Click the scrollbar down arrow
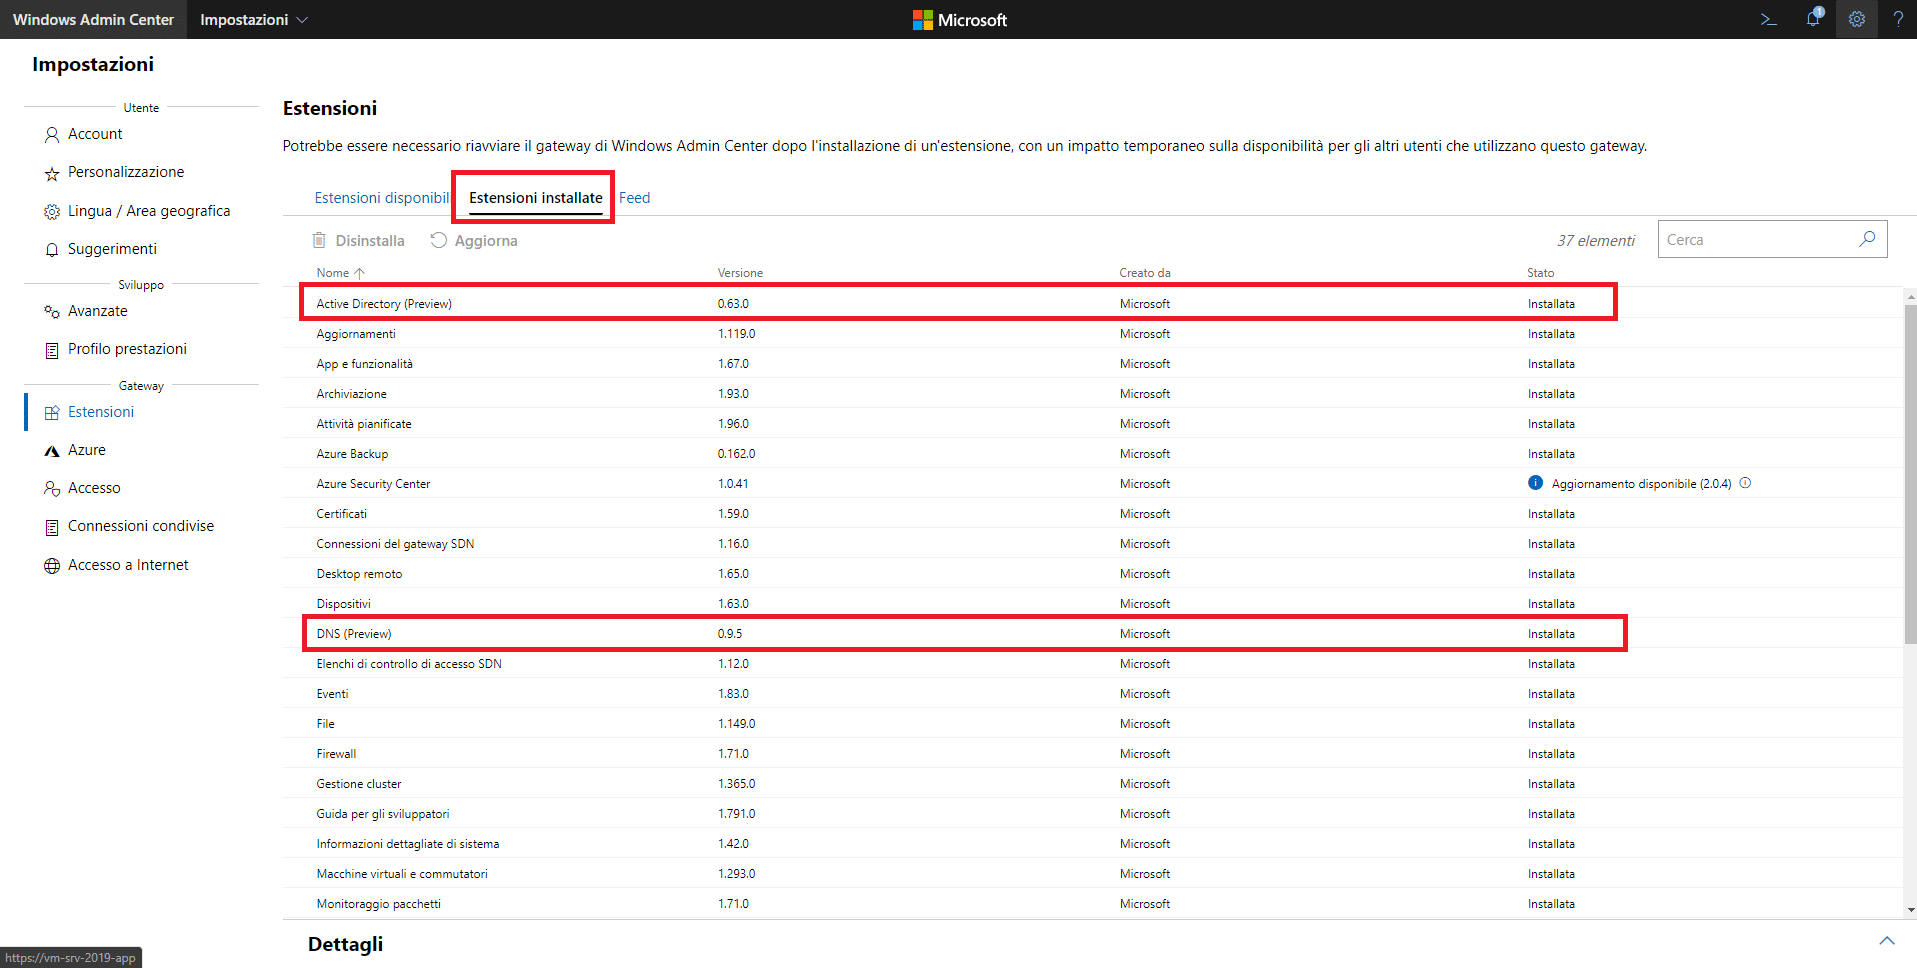This screenshot has height=968, width=1917. click(1910, 910)
